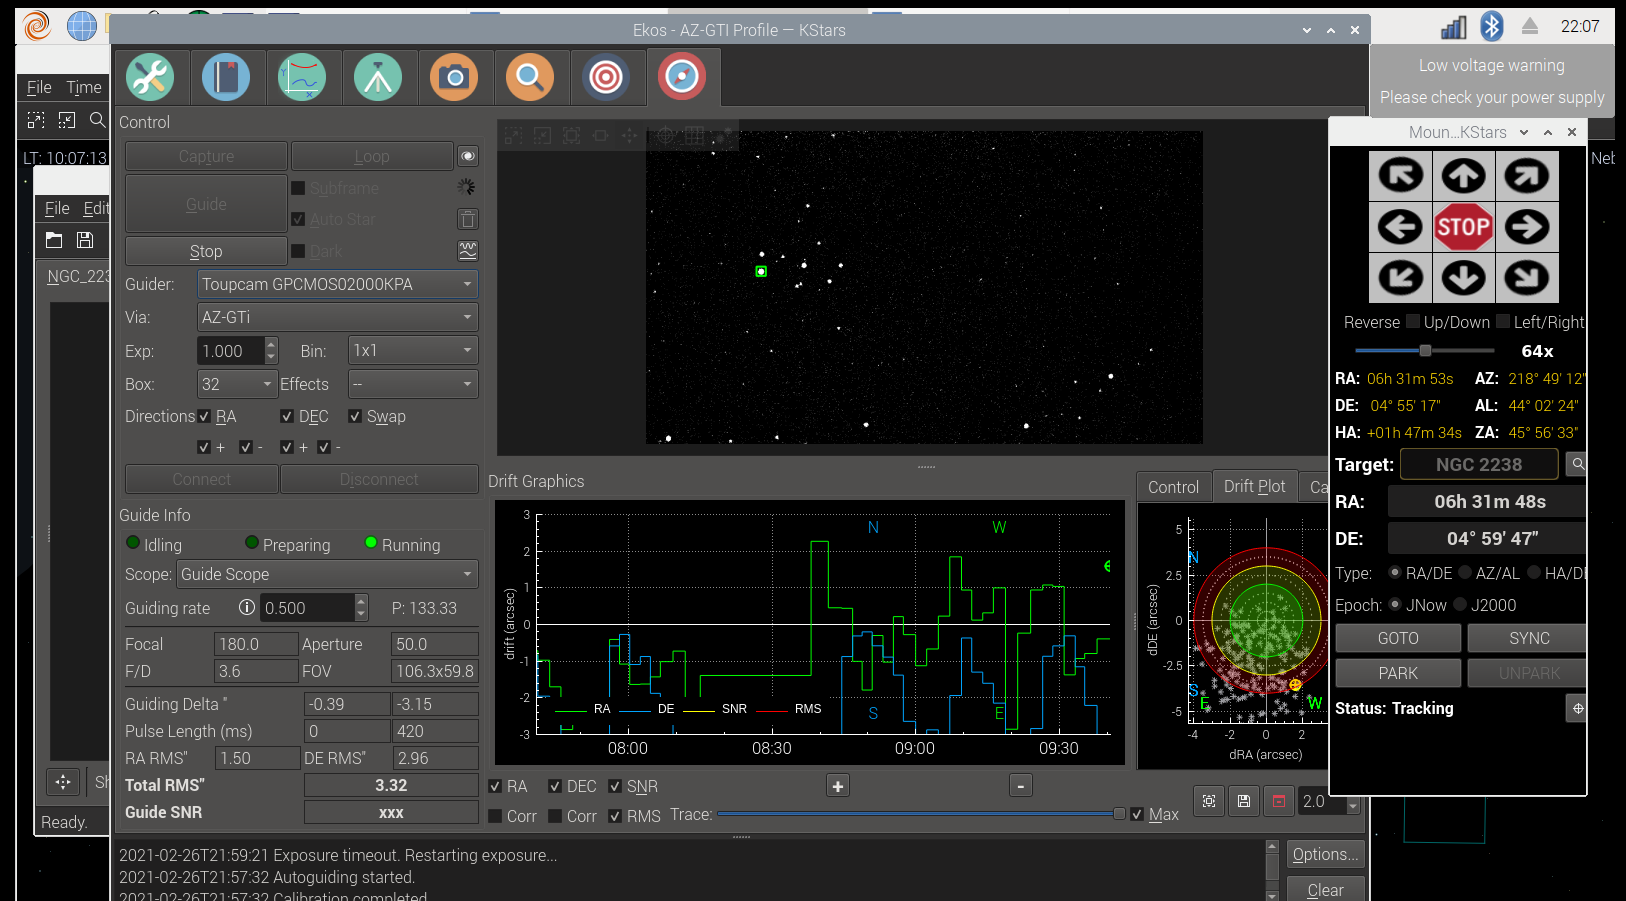This screenshot has height=901, width=1626.
Task: Click the trash icon beside Auto Star
Action: 467,219
